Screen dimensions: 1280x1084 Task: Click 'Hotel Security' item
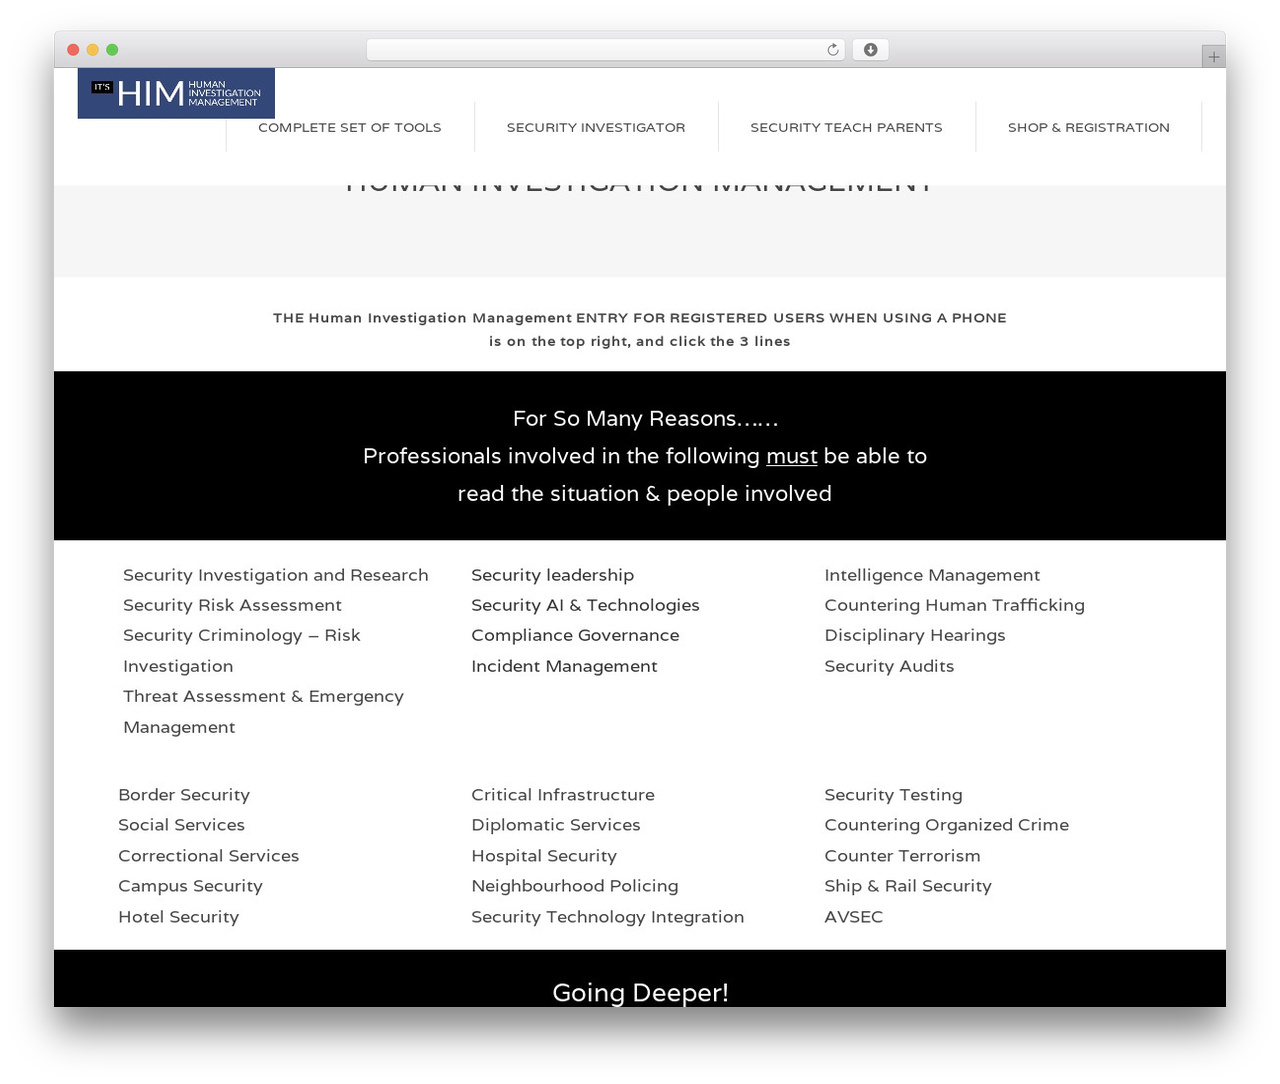[x=178, y=917]
